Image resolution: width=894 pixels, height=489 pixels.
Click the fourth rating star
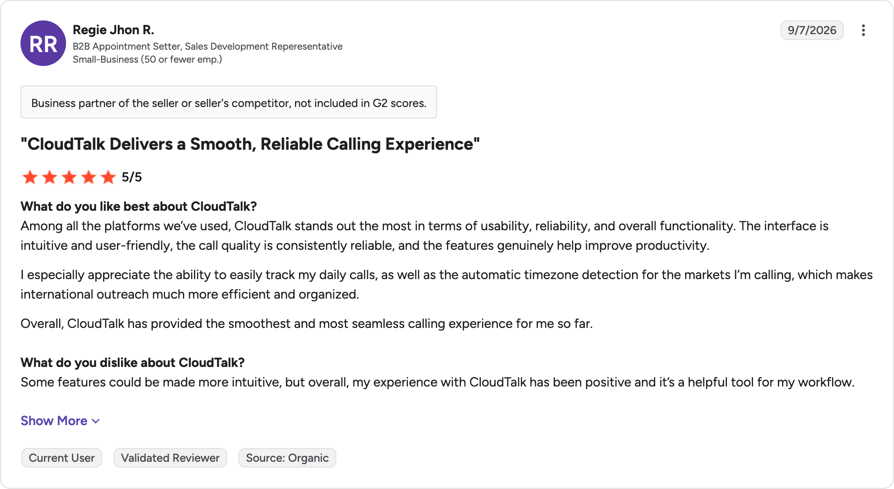click(88, 177)
